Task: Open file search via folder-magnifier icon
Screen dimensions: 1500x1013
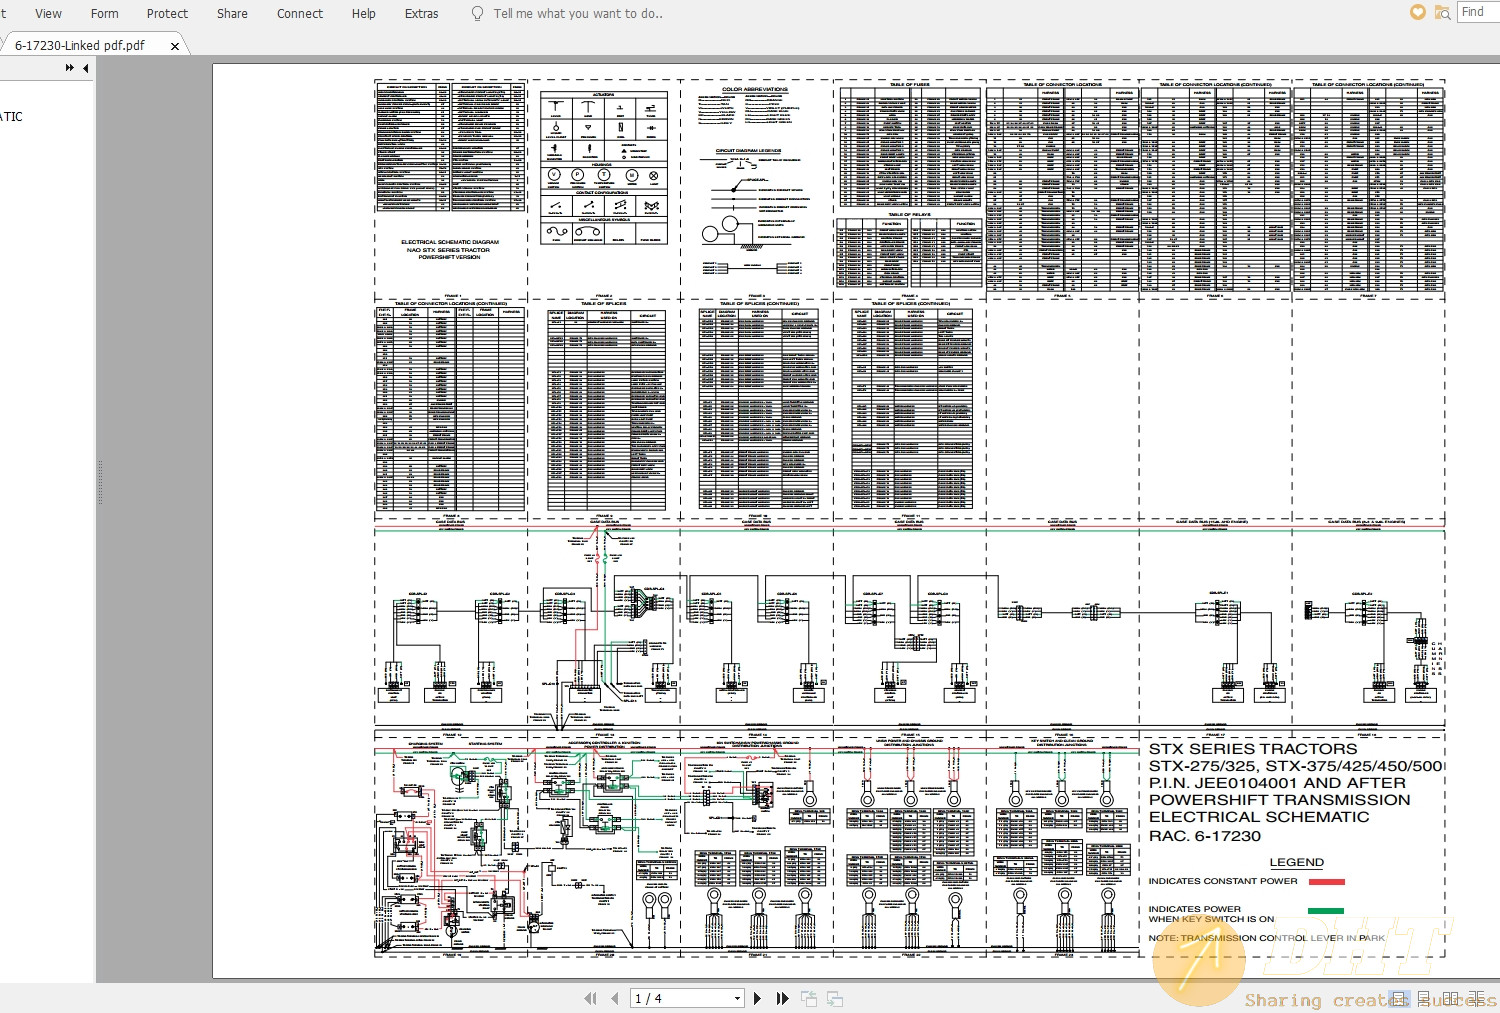Action: click(x=1443, y=14)
